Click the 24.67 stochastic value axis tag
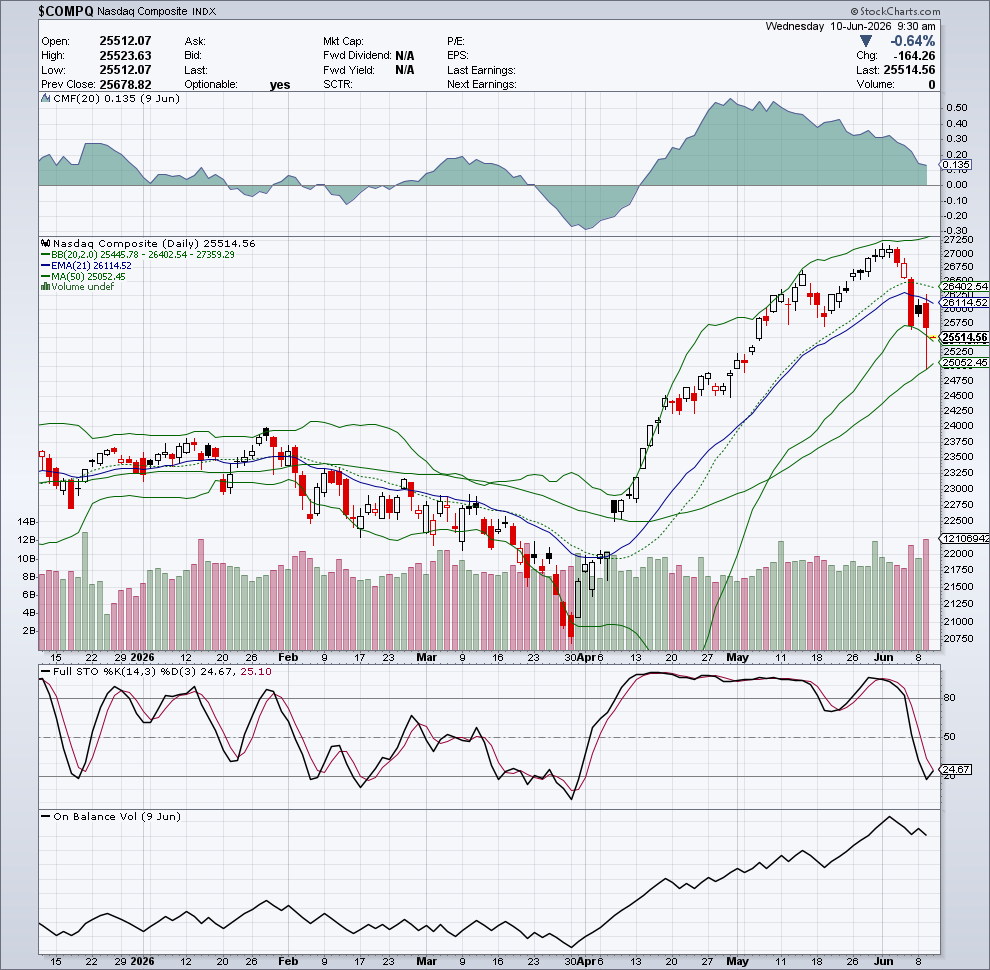The height and width of the screenshot is (970, 990). coord(956,769)
